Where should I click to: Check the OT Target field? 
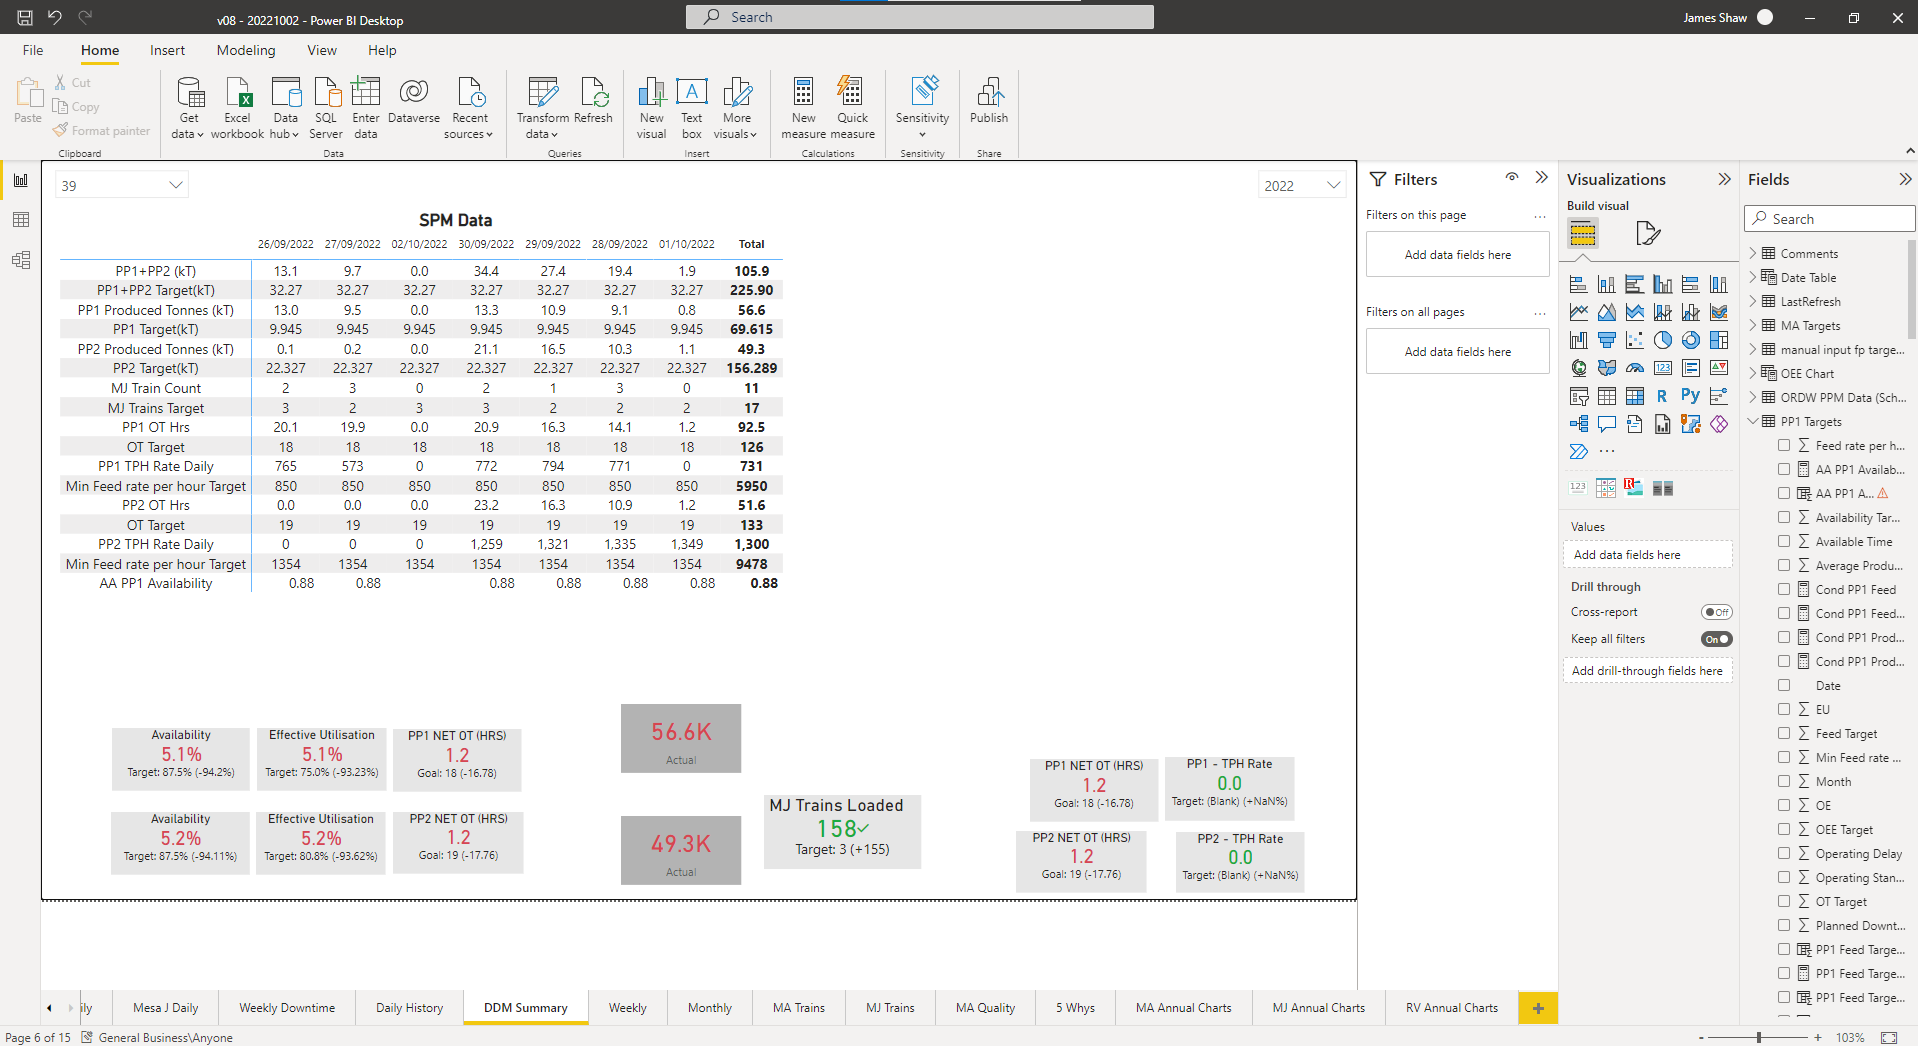coord(1784,901)
